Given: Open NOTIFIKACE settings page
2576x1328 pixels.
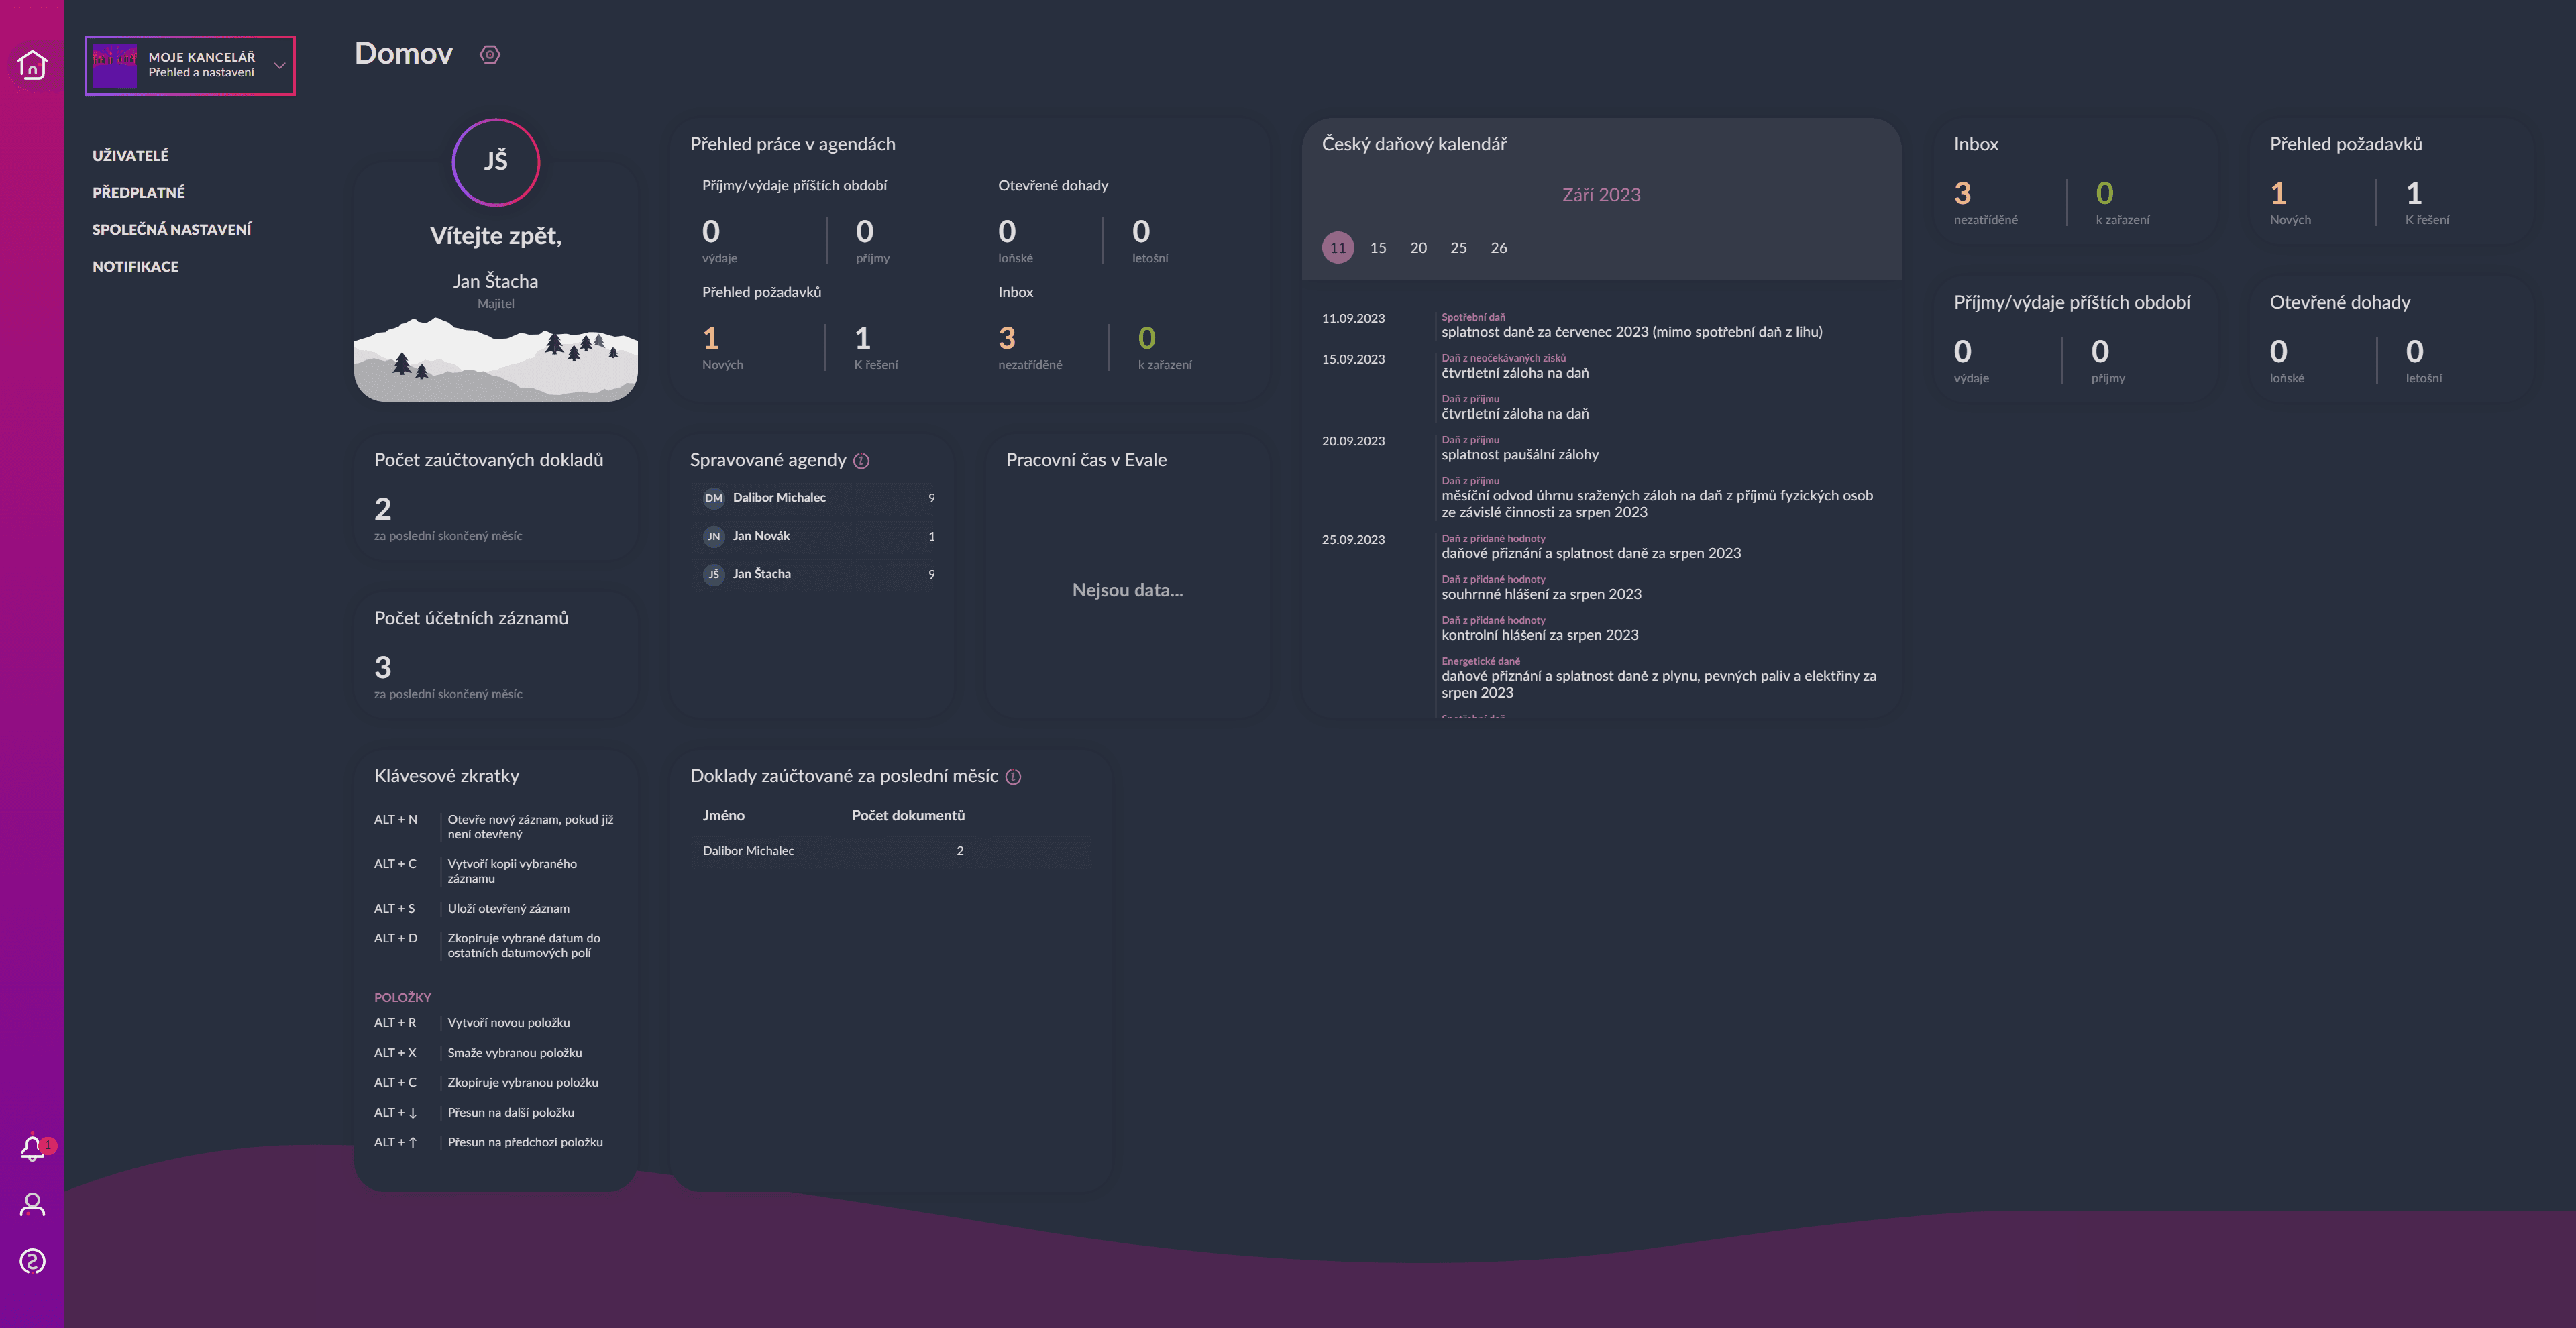Looking at the screenshot, I should (x=135, y=266).
